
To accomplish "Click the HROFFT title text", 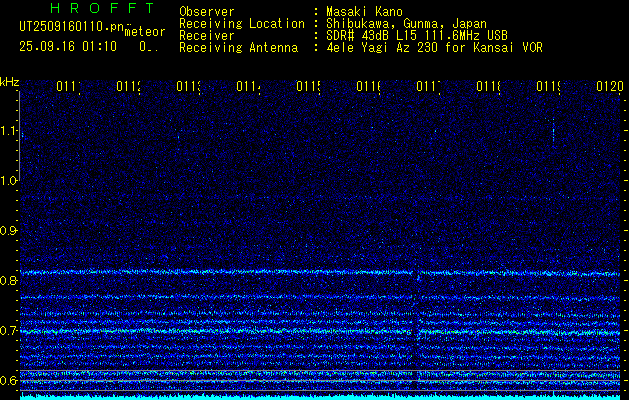I will [x=103, y=8].
